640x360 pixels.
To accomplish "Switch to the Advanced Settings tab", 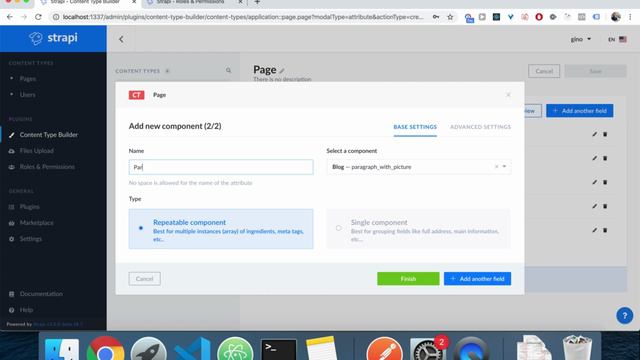I will click(x=480, y=127).
